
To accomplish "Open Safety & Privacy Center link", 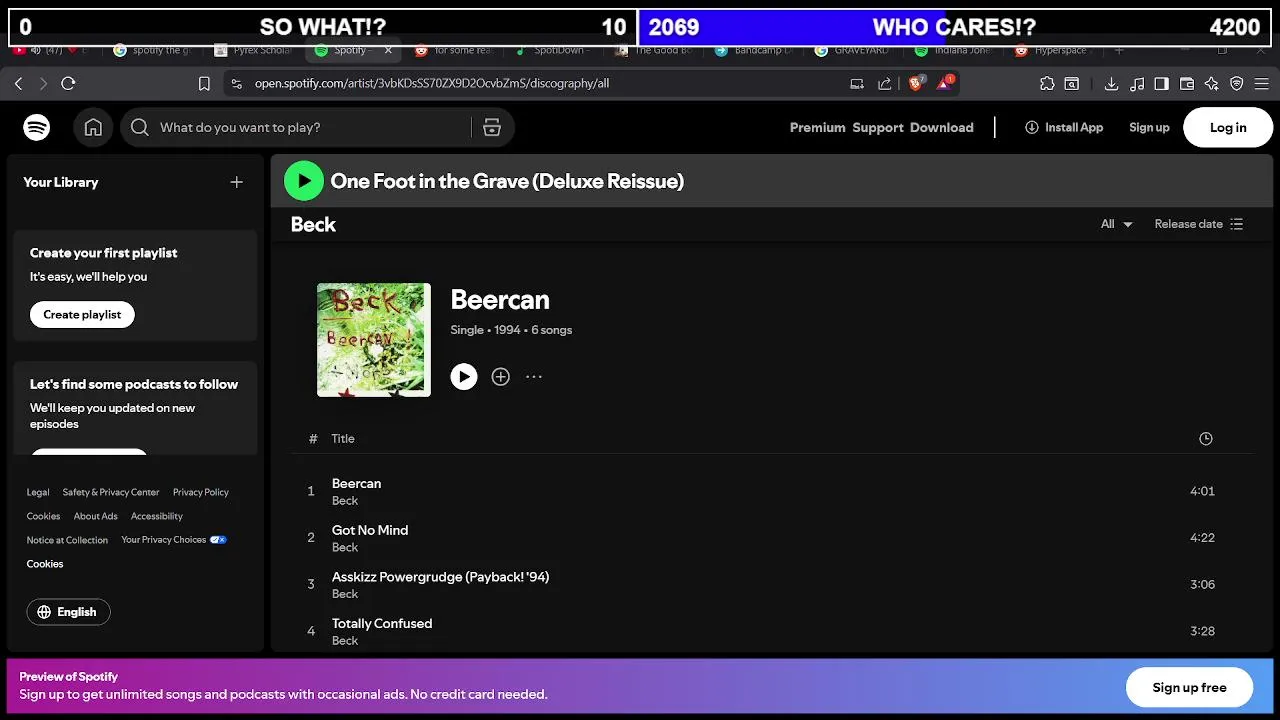I will pos(111,492).
